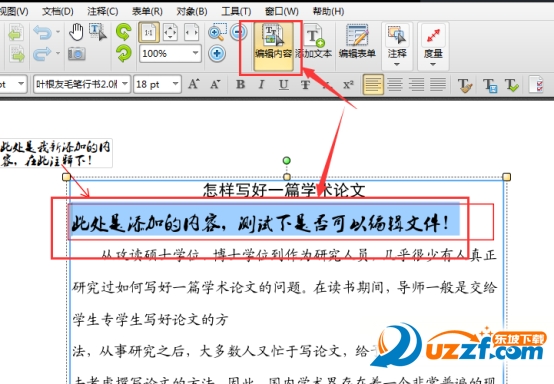
Task: Open the font name dropdown 叶根友毛笔行书2.0
Action: [x=125, y=84]
